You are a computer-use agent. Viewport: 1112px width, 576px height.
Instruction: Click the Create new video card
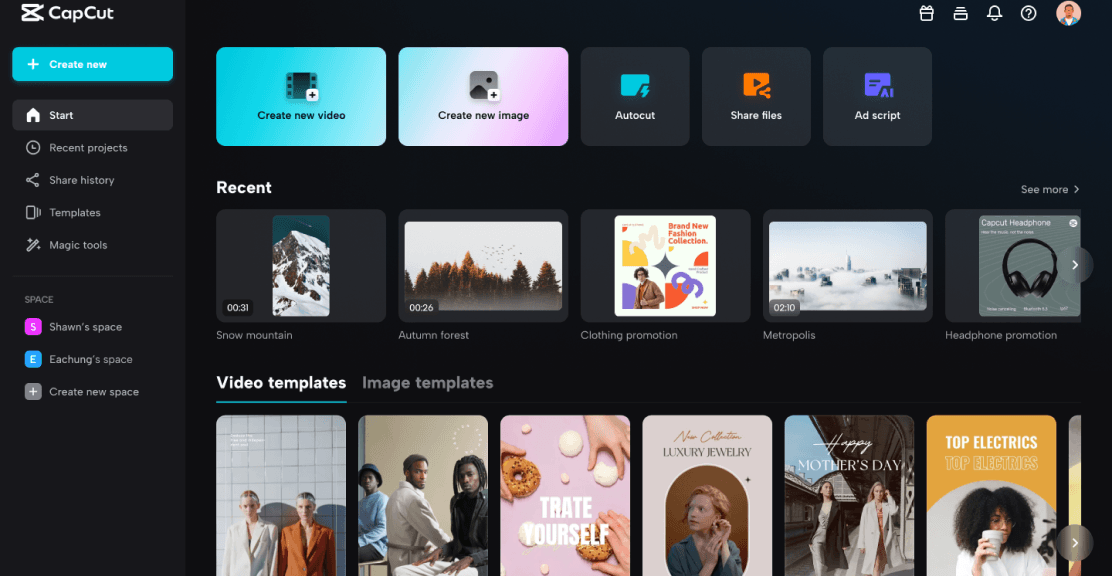pos(301,96)
